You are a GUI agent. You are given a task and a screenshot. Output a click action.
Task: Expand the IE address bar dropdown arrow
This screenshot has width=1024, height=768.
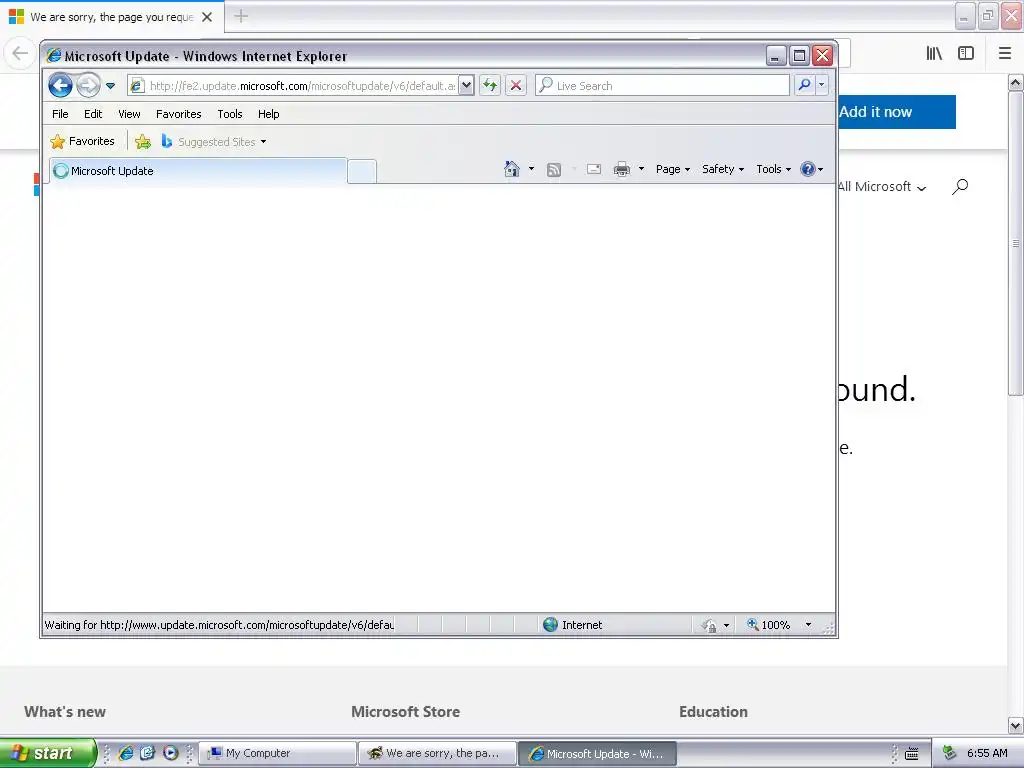coord(466,86)
